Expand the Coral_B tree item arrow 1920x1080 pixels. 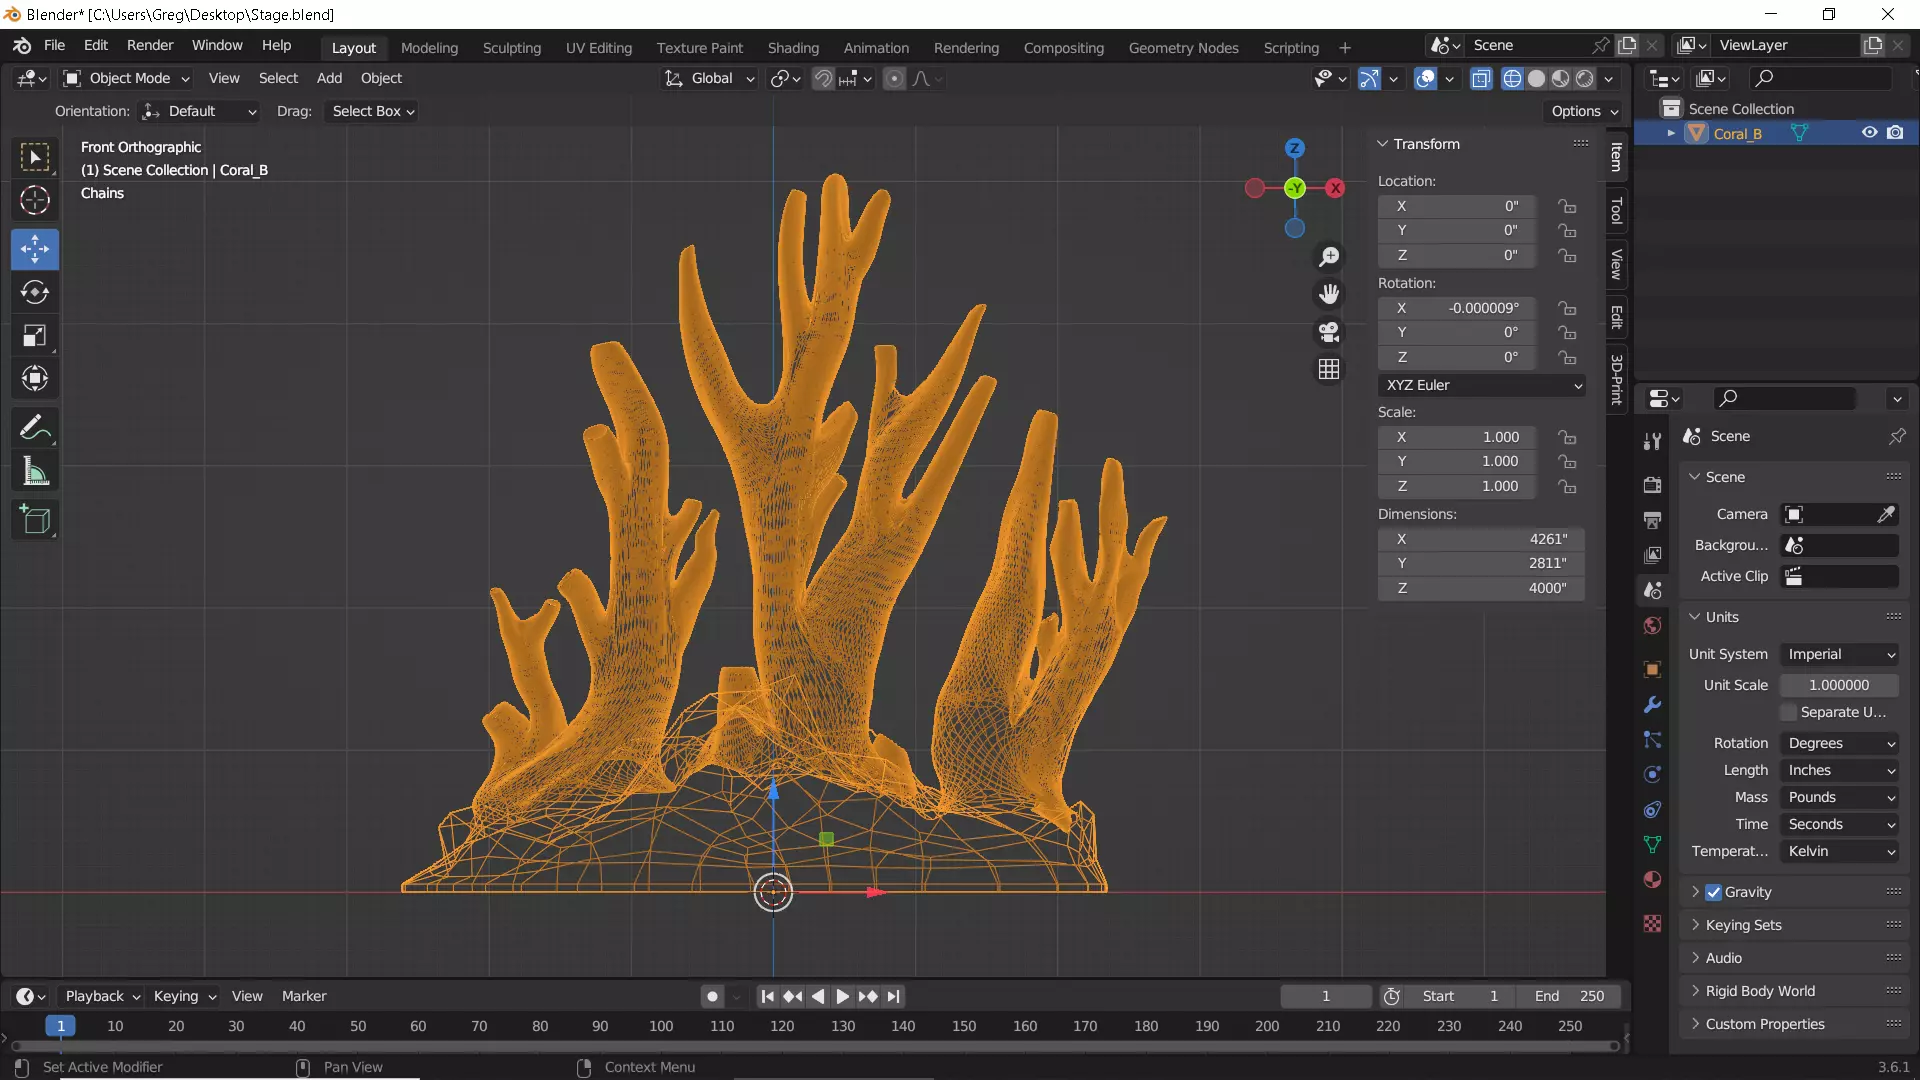pos(1670,133)
